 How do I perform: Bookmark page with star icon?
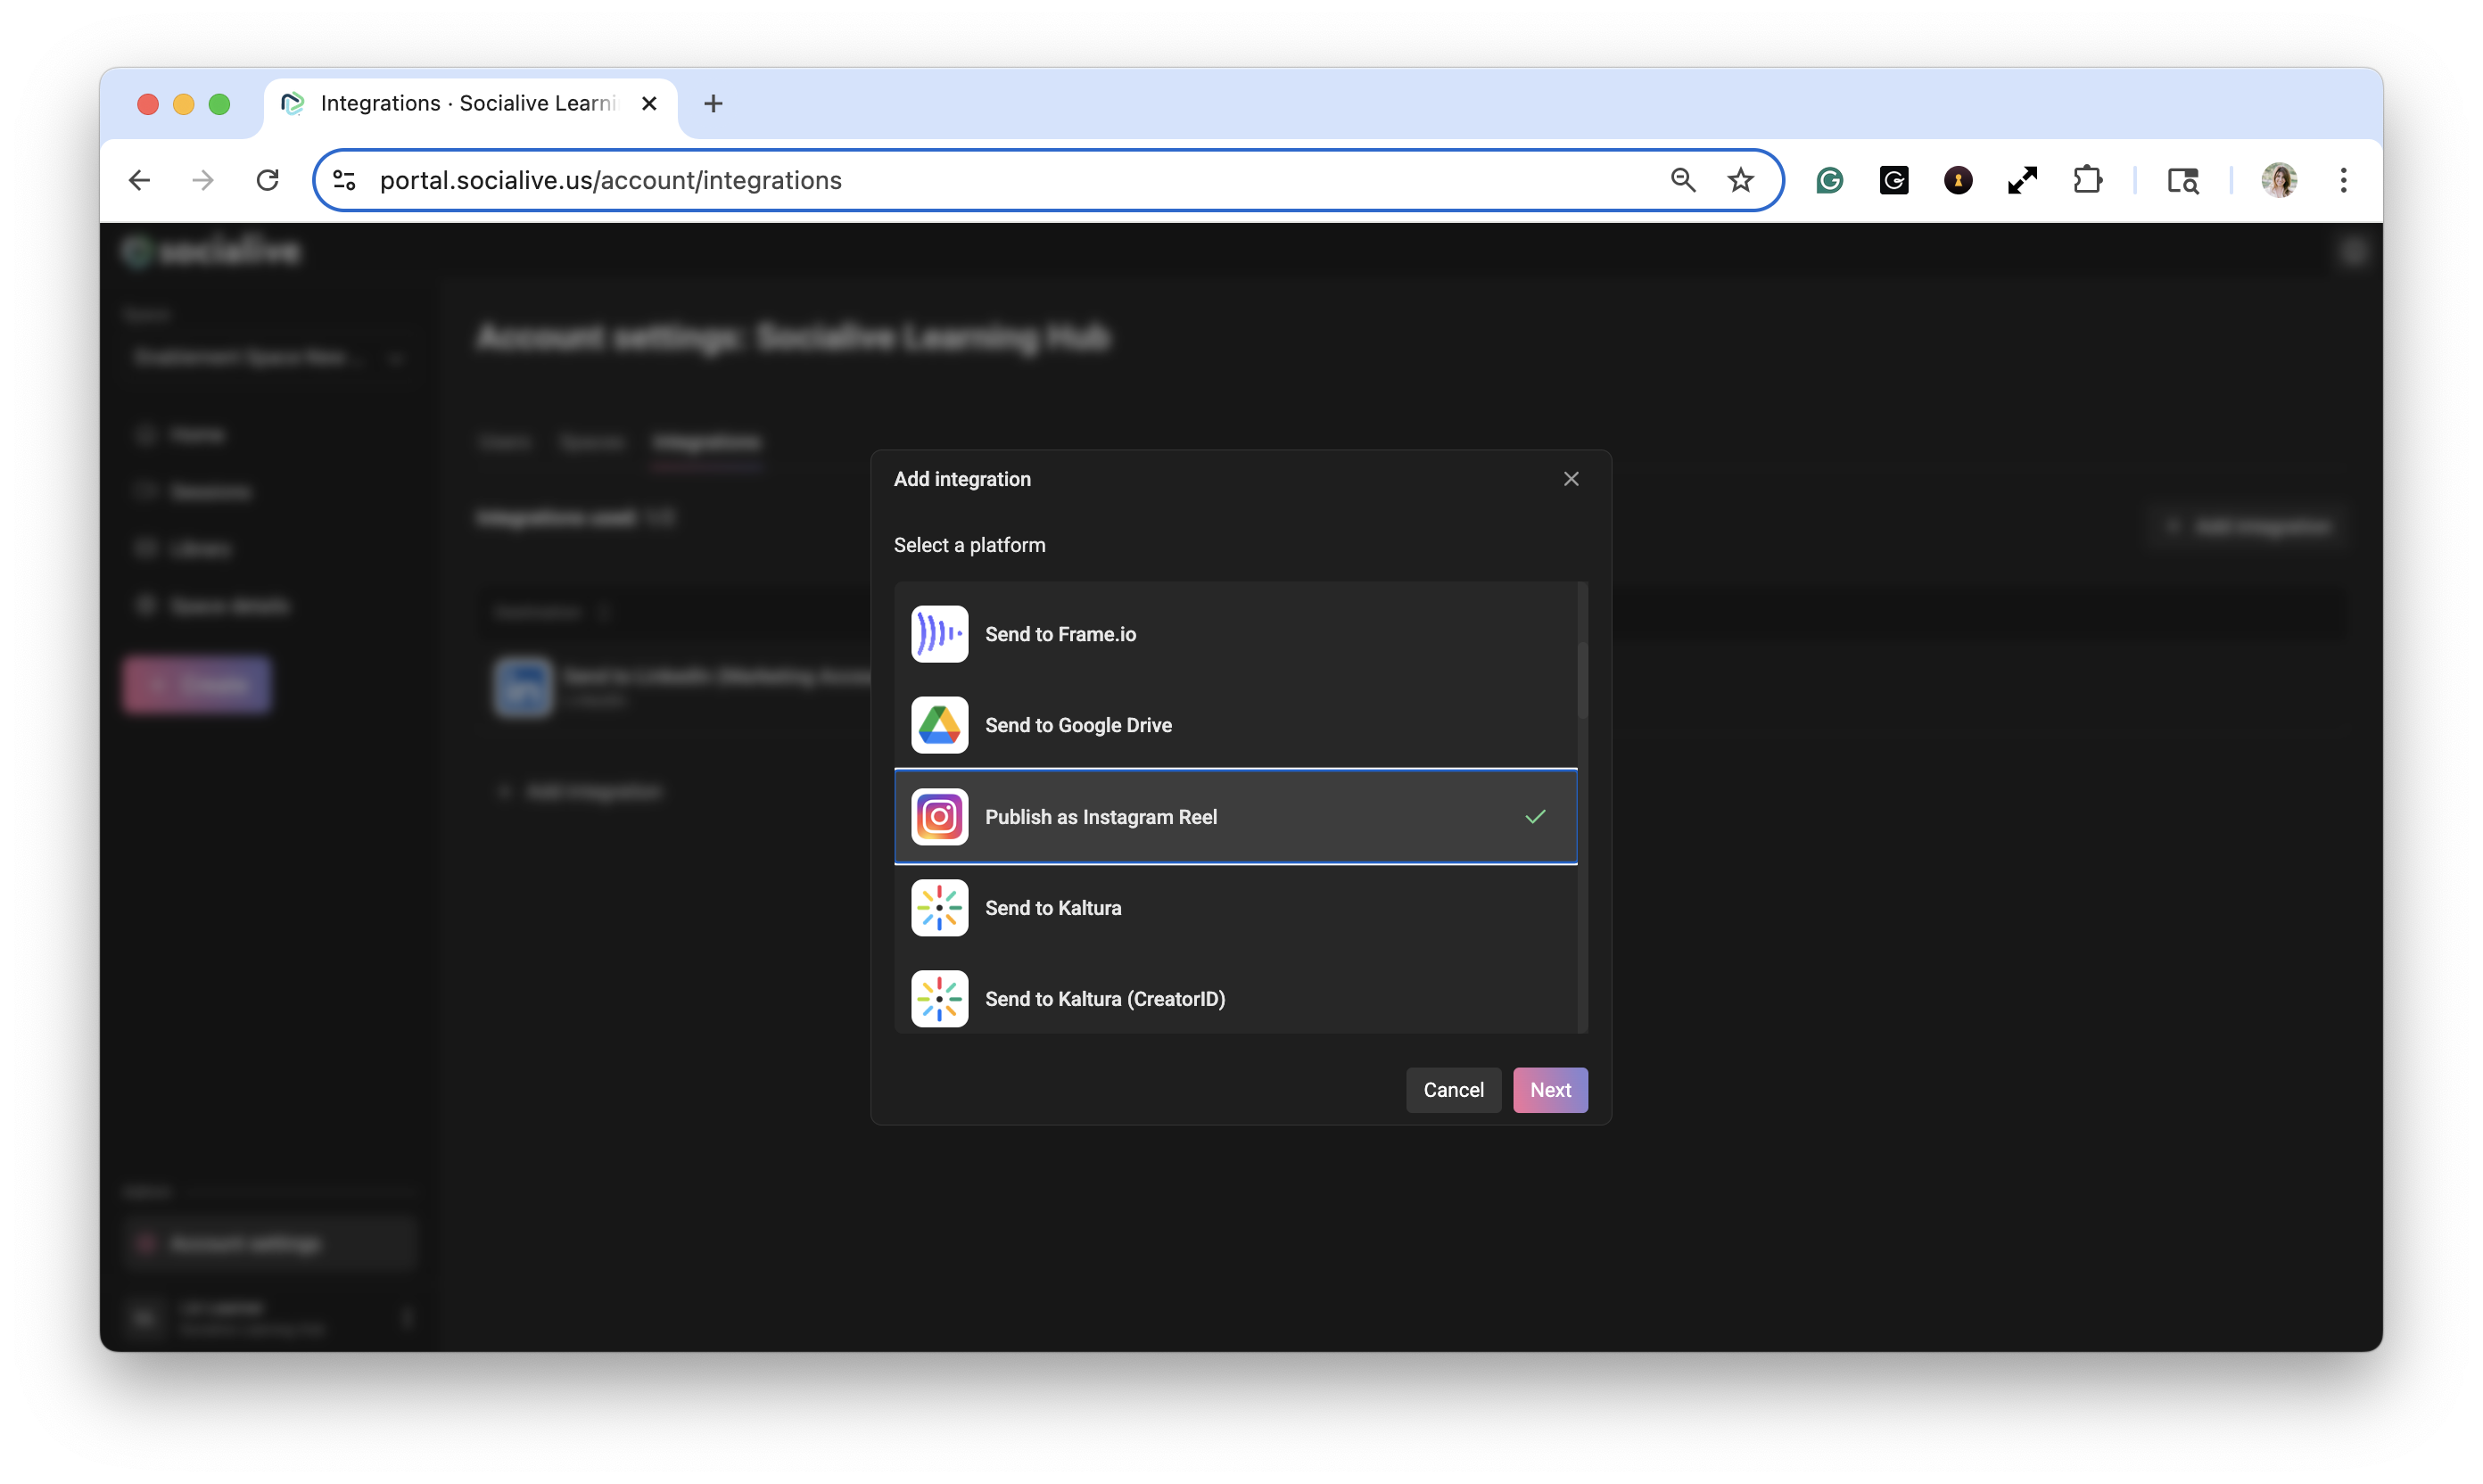(1740, 180)
